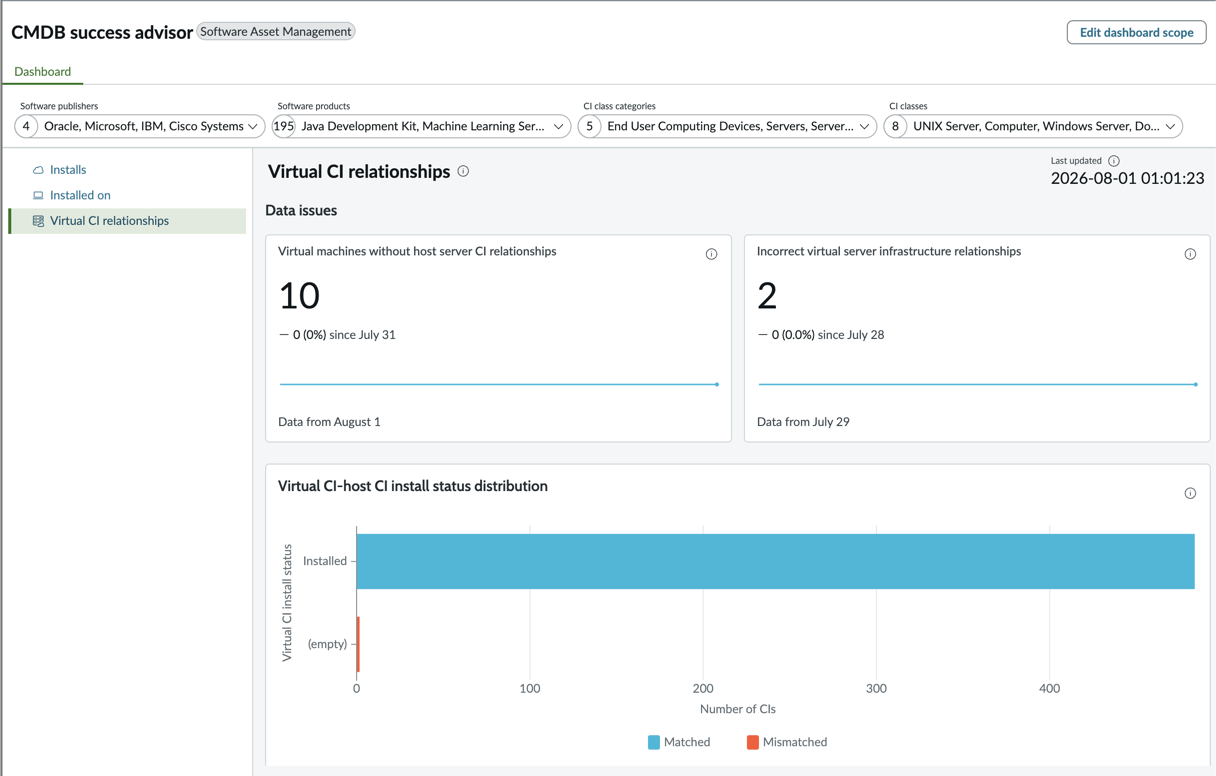The image size is (1216, 776).
Task: Open Installed on in the sidebar
Action: [80, 195]
